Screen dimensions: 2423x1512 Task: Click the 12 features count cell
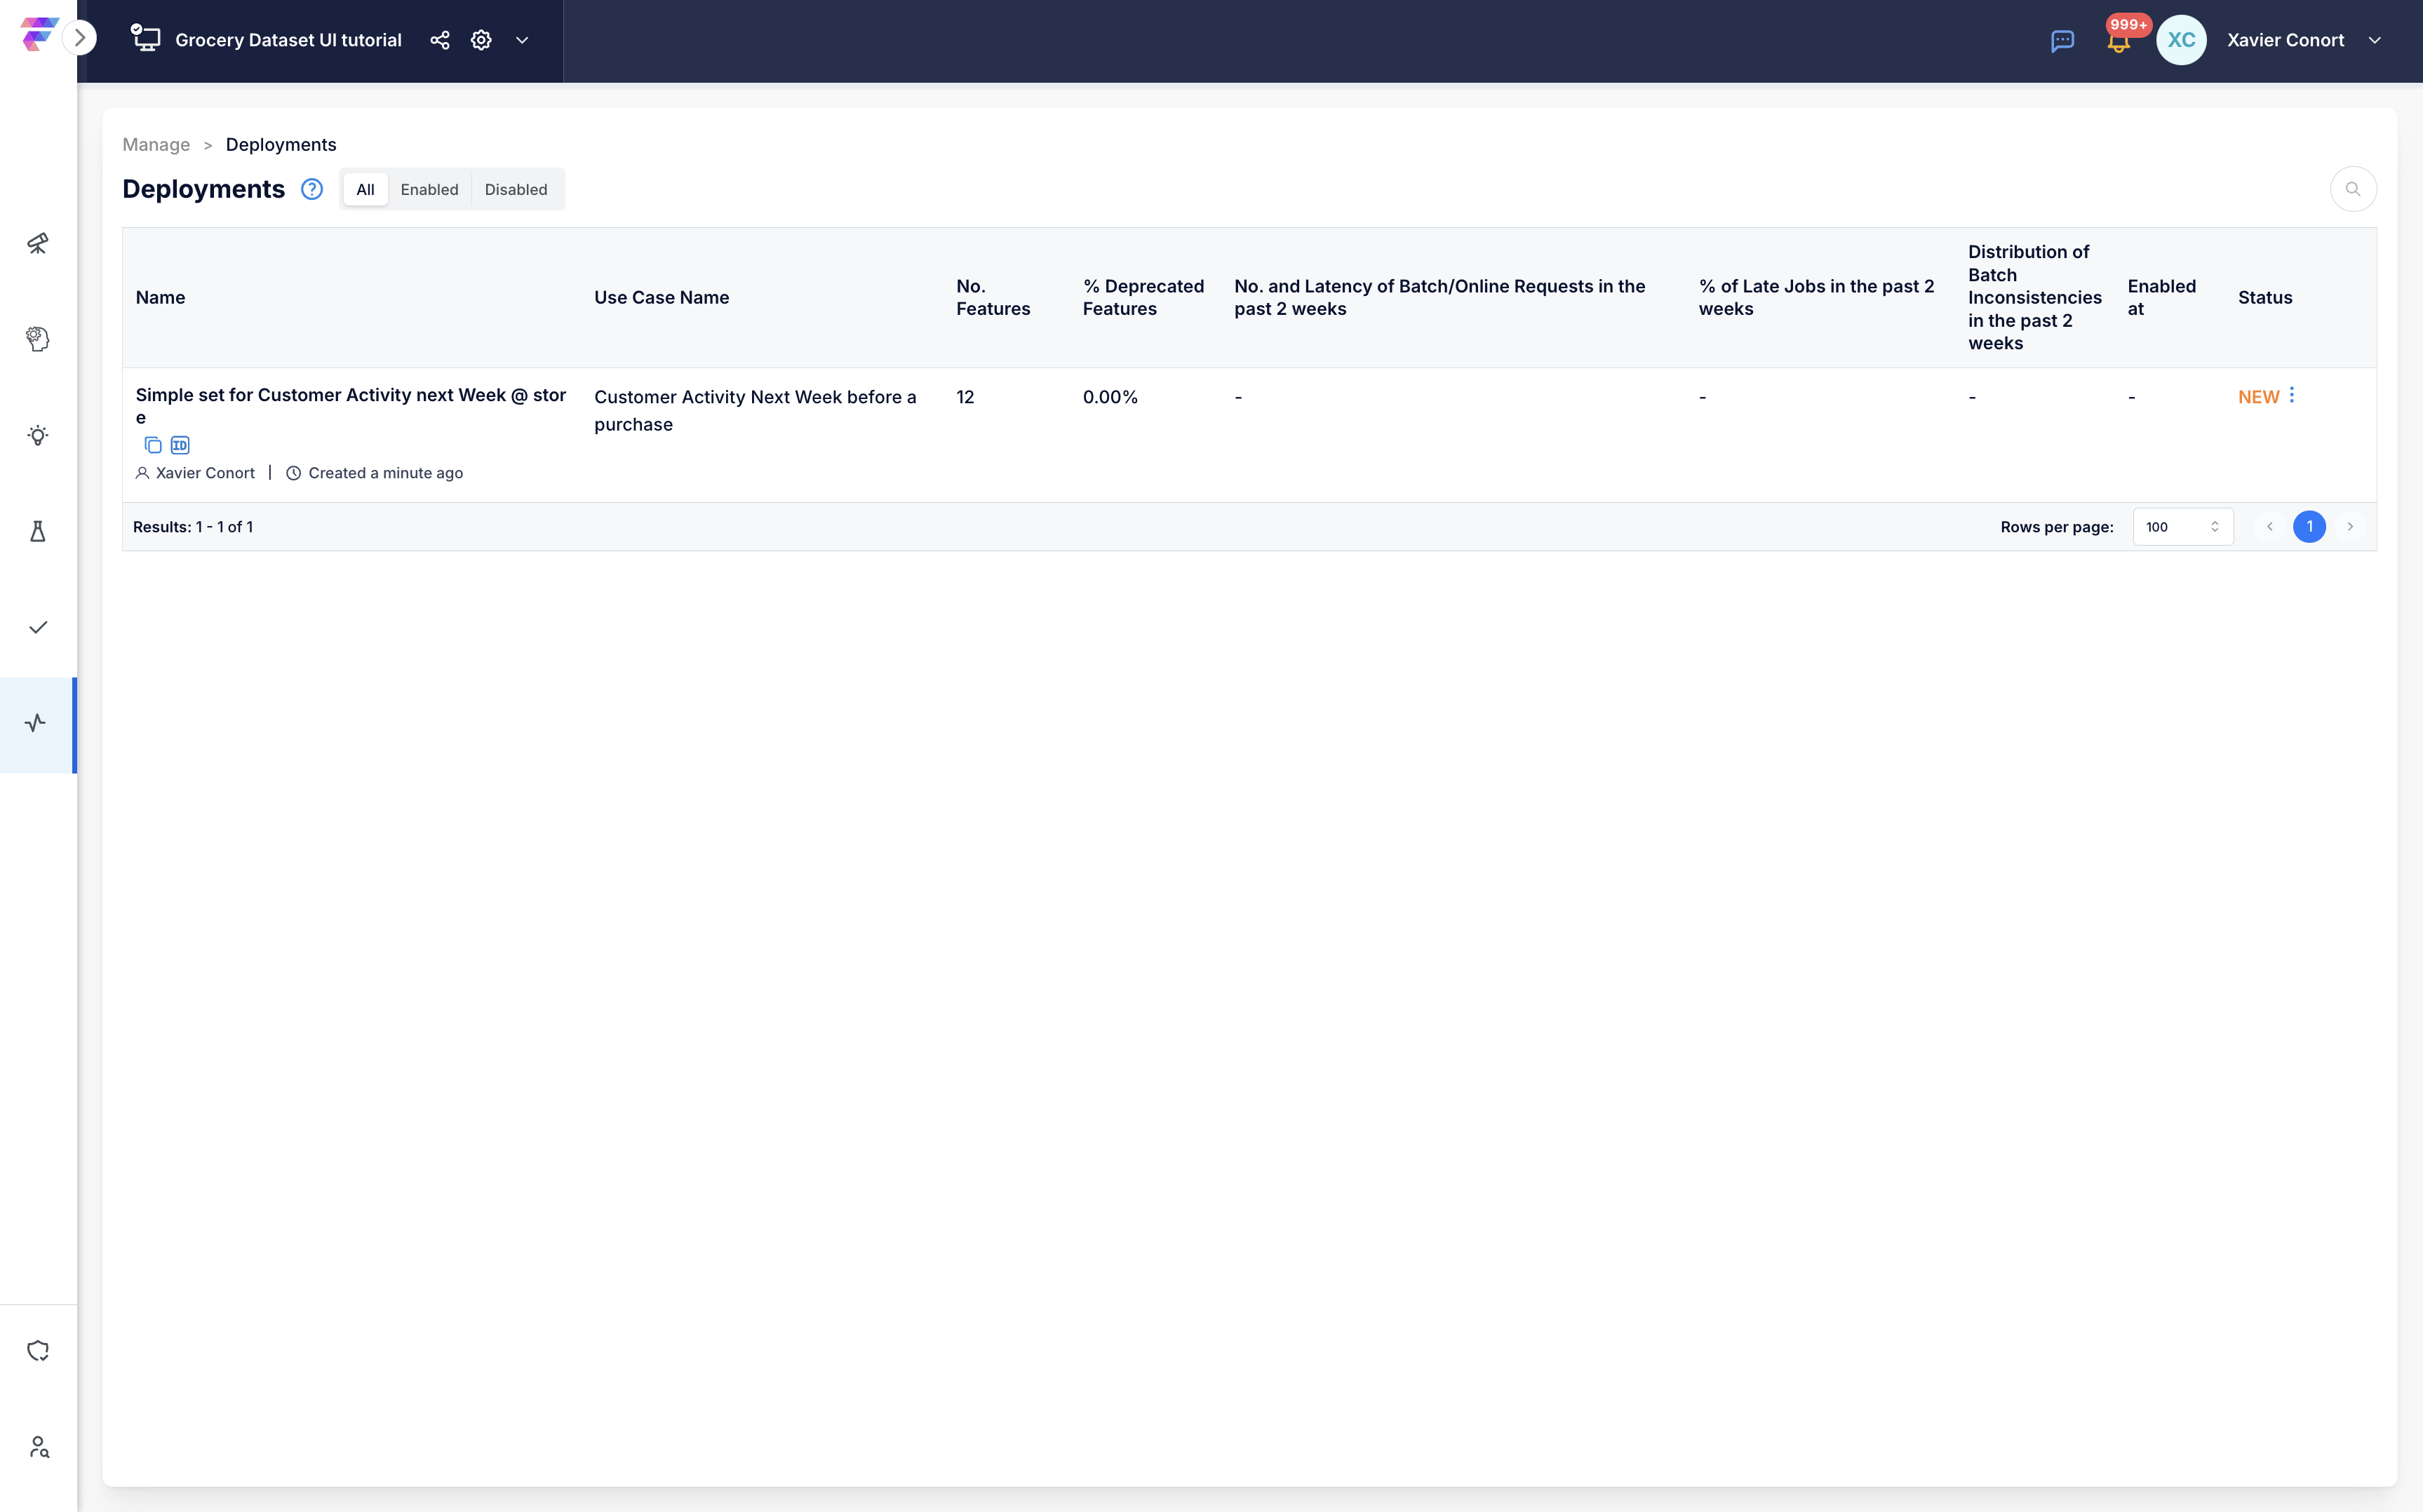tap(965, 397)
